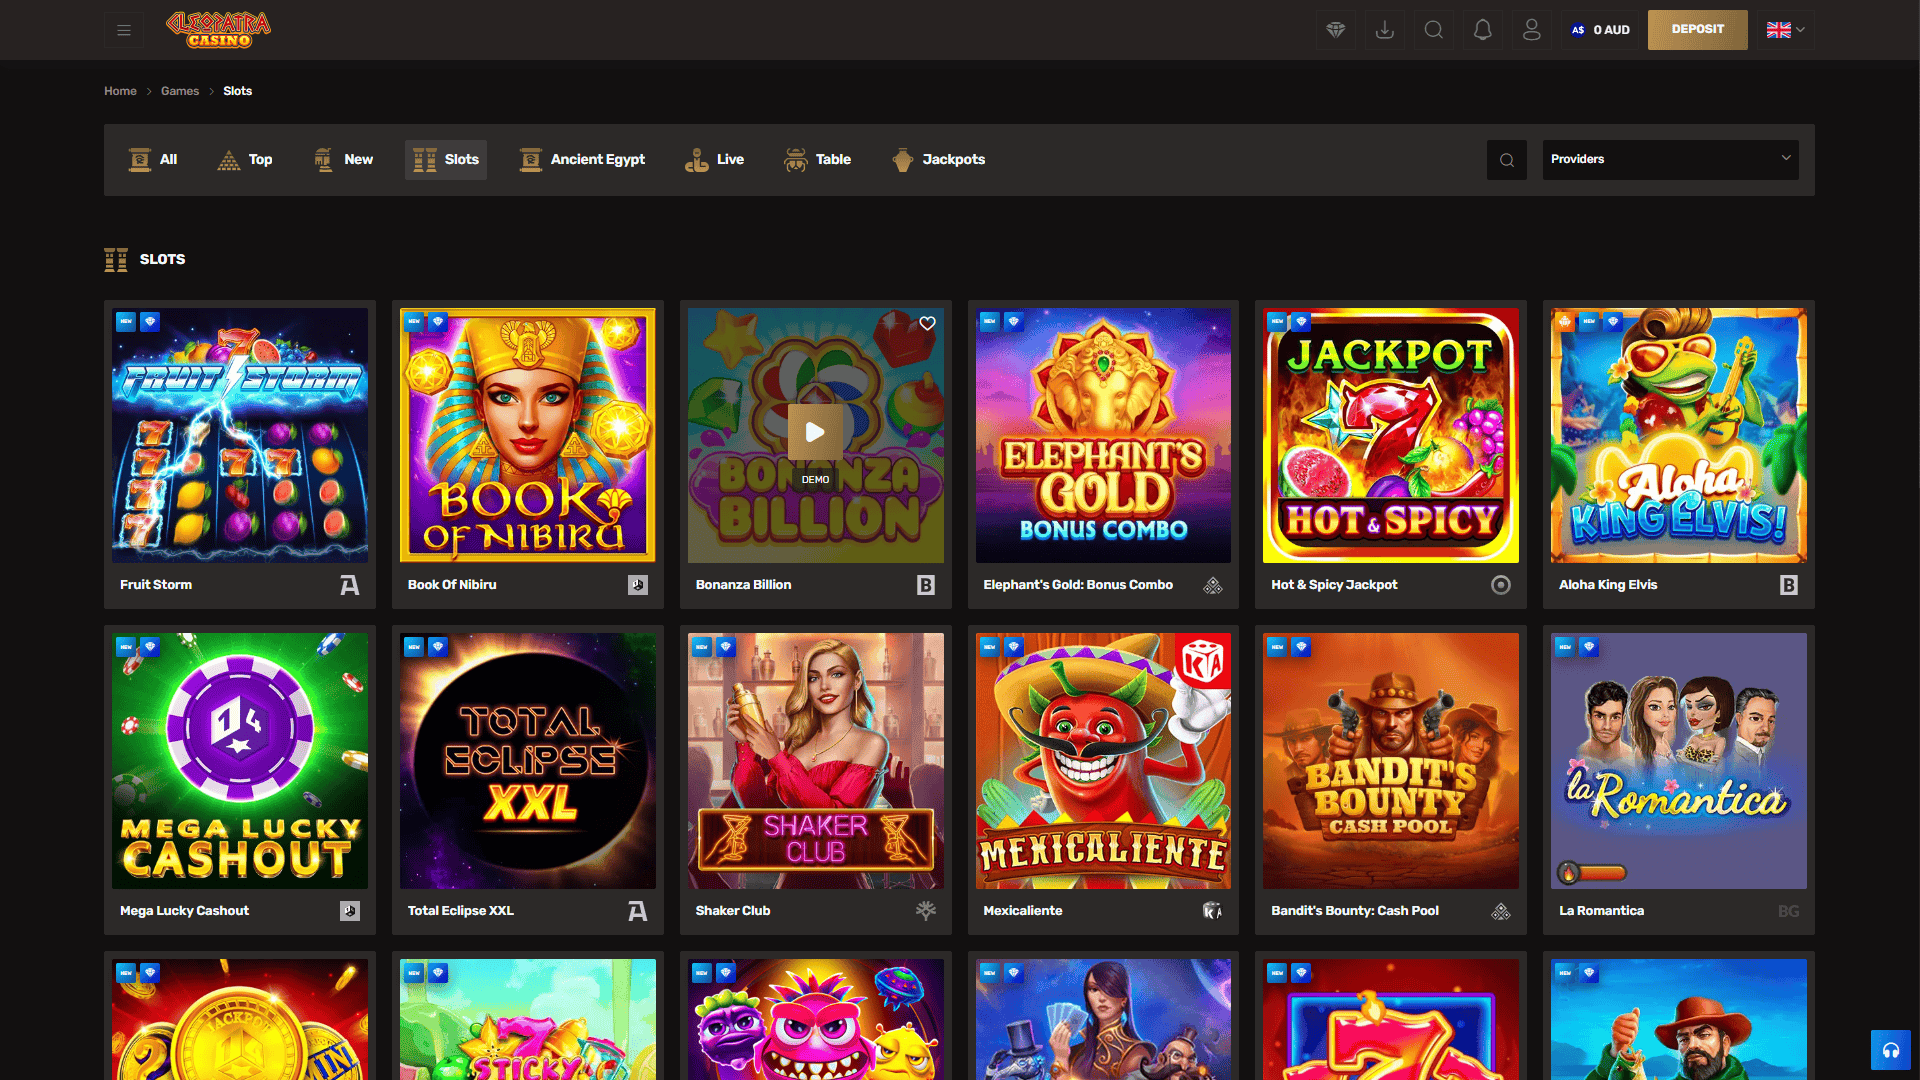Click provider icon next to Hot & Spicy Jackpot

click(x=1501, y=585)
